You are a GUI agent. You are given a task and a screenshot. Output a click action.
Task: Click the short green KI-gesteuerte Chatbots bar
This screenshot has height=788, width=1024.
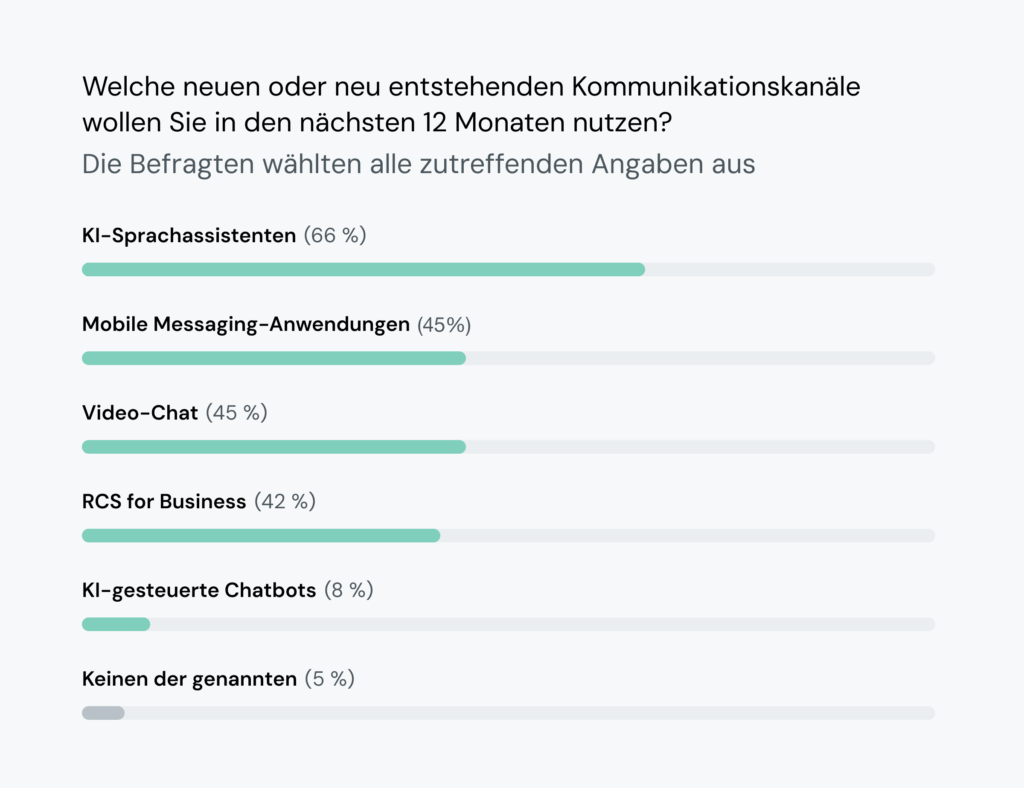pos(116,624)
